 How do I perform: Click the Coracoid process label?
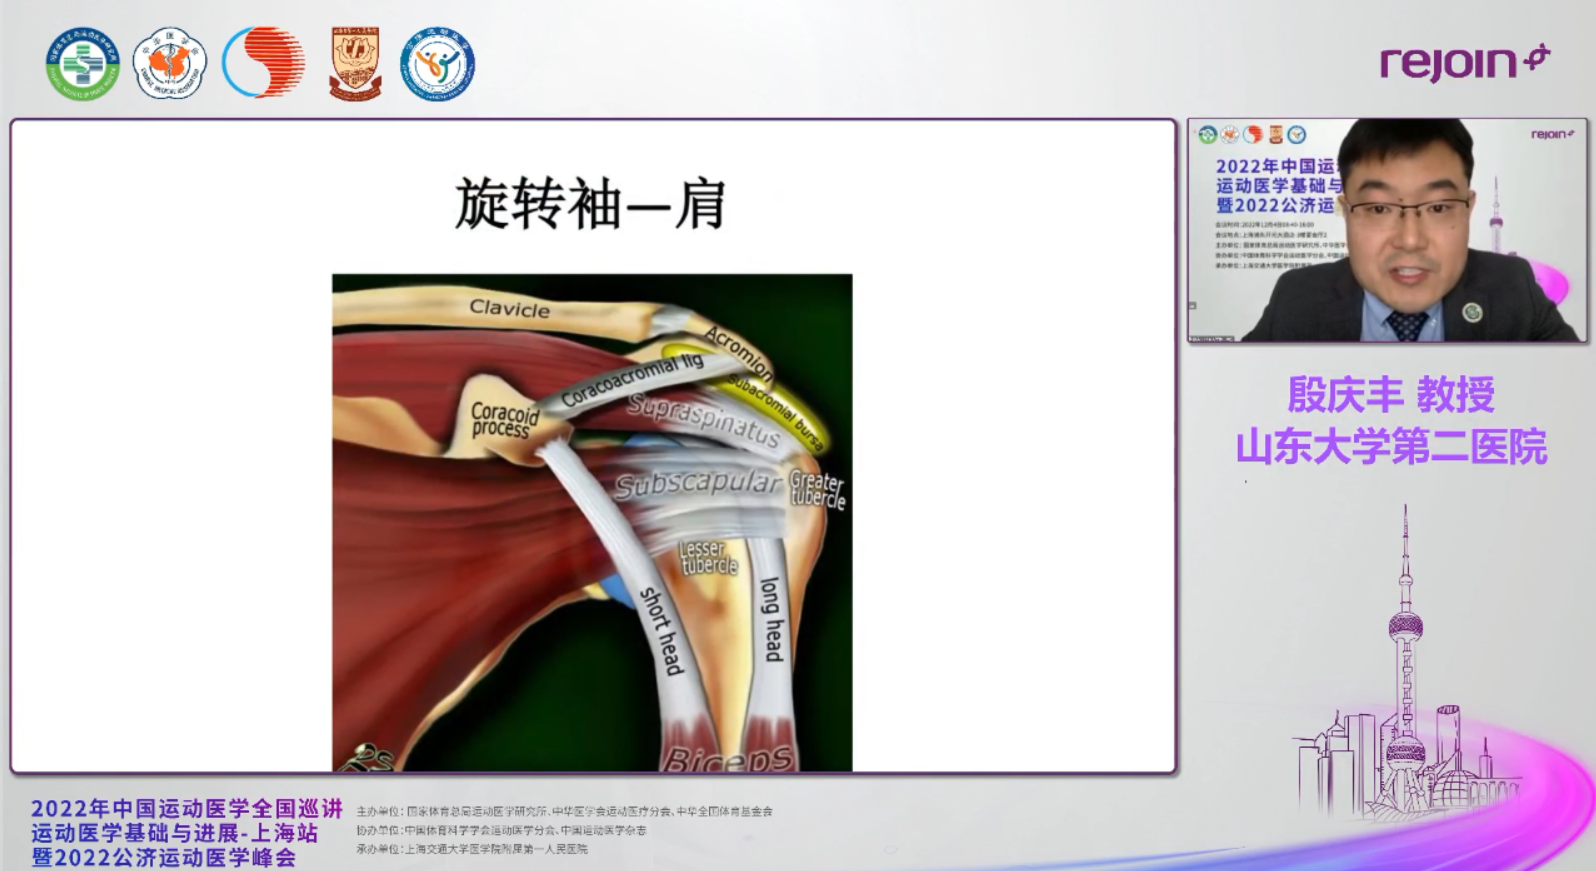coord(504,420)
